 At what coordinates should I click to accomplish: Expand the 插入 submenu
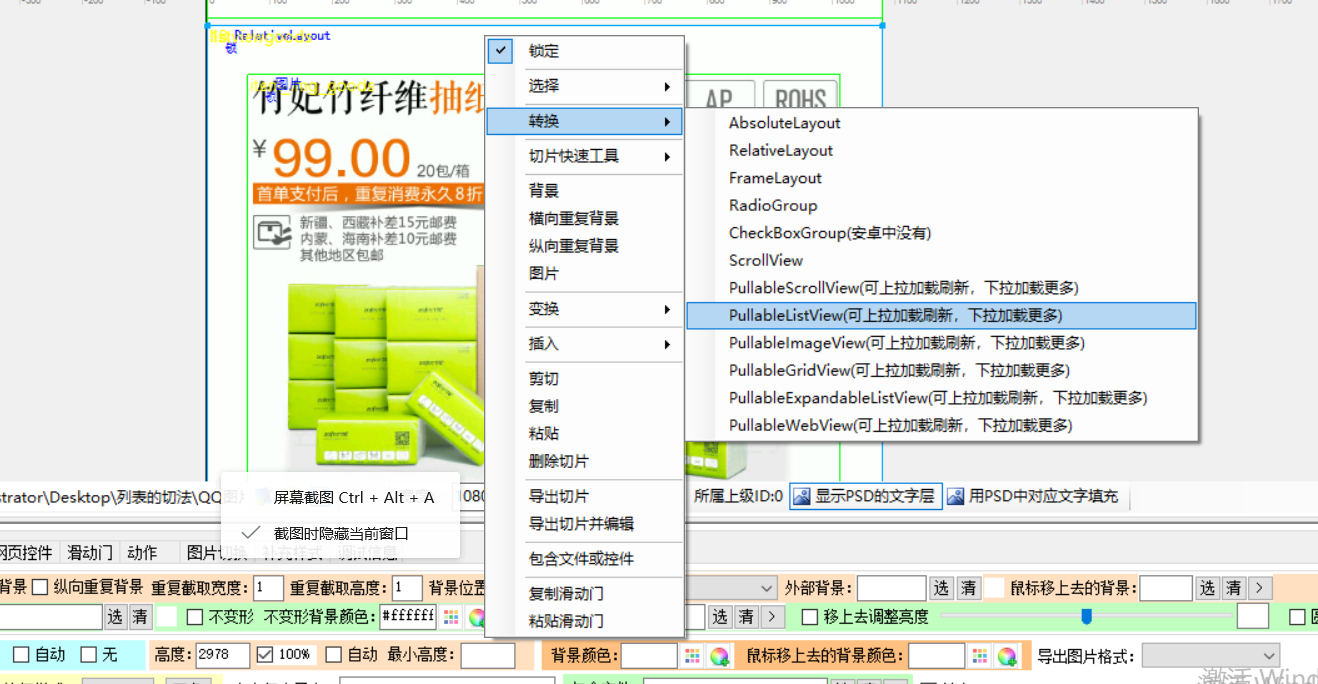(x=584, y=344)
